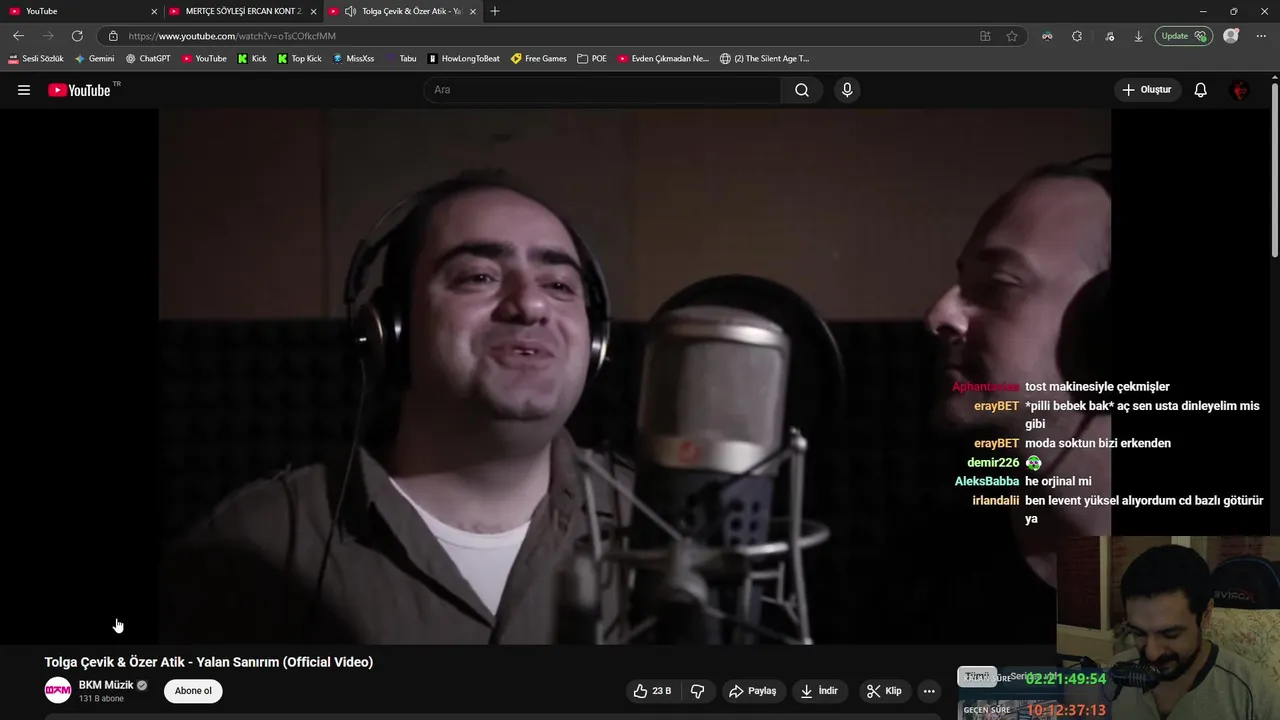This screenshot has width=1280, height=720.
Task: Click the search magnifier button
Action: [x=802, y=90]
